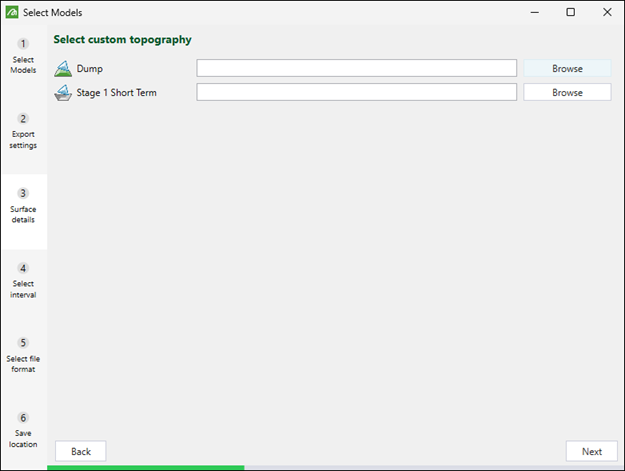Select step 4 number circle
Image resolution: width=625 pixels, height=471 pixels.
point(23,268)
